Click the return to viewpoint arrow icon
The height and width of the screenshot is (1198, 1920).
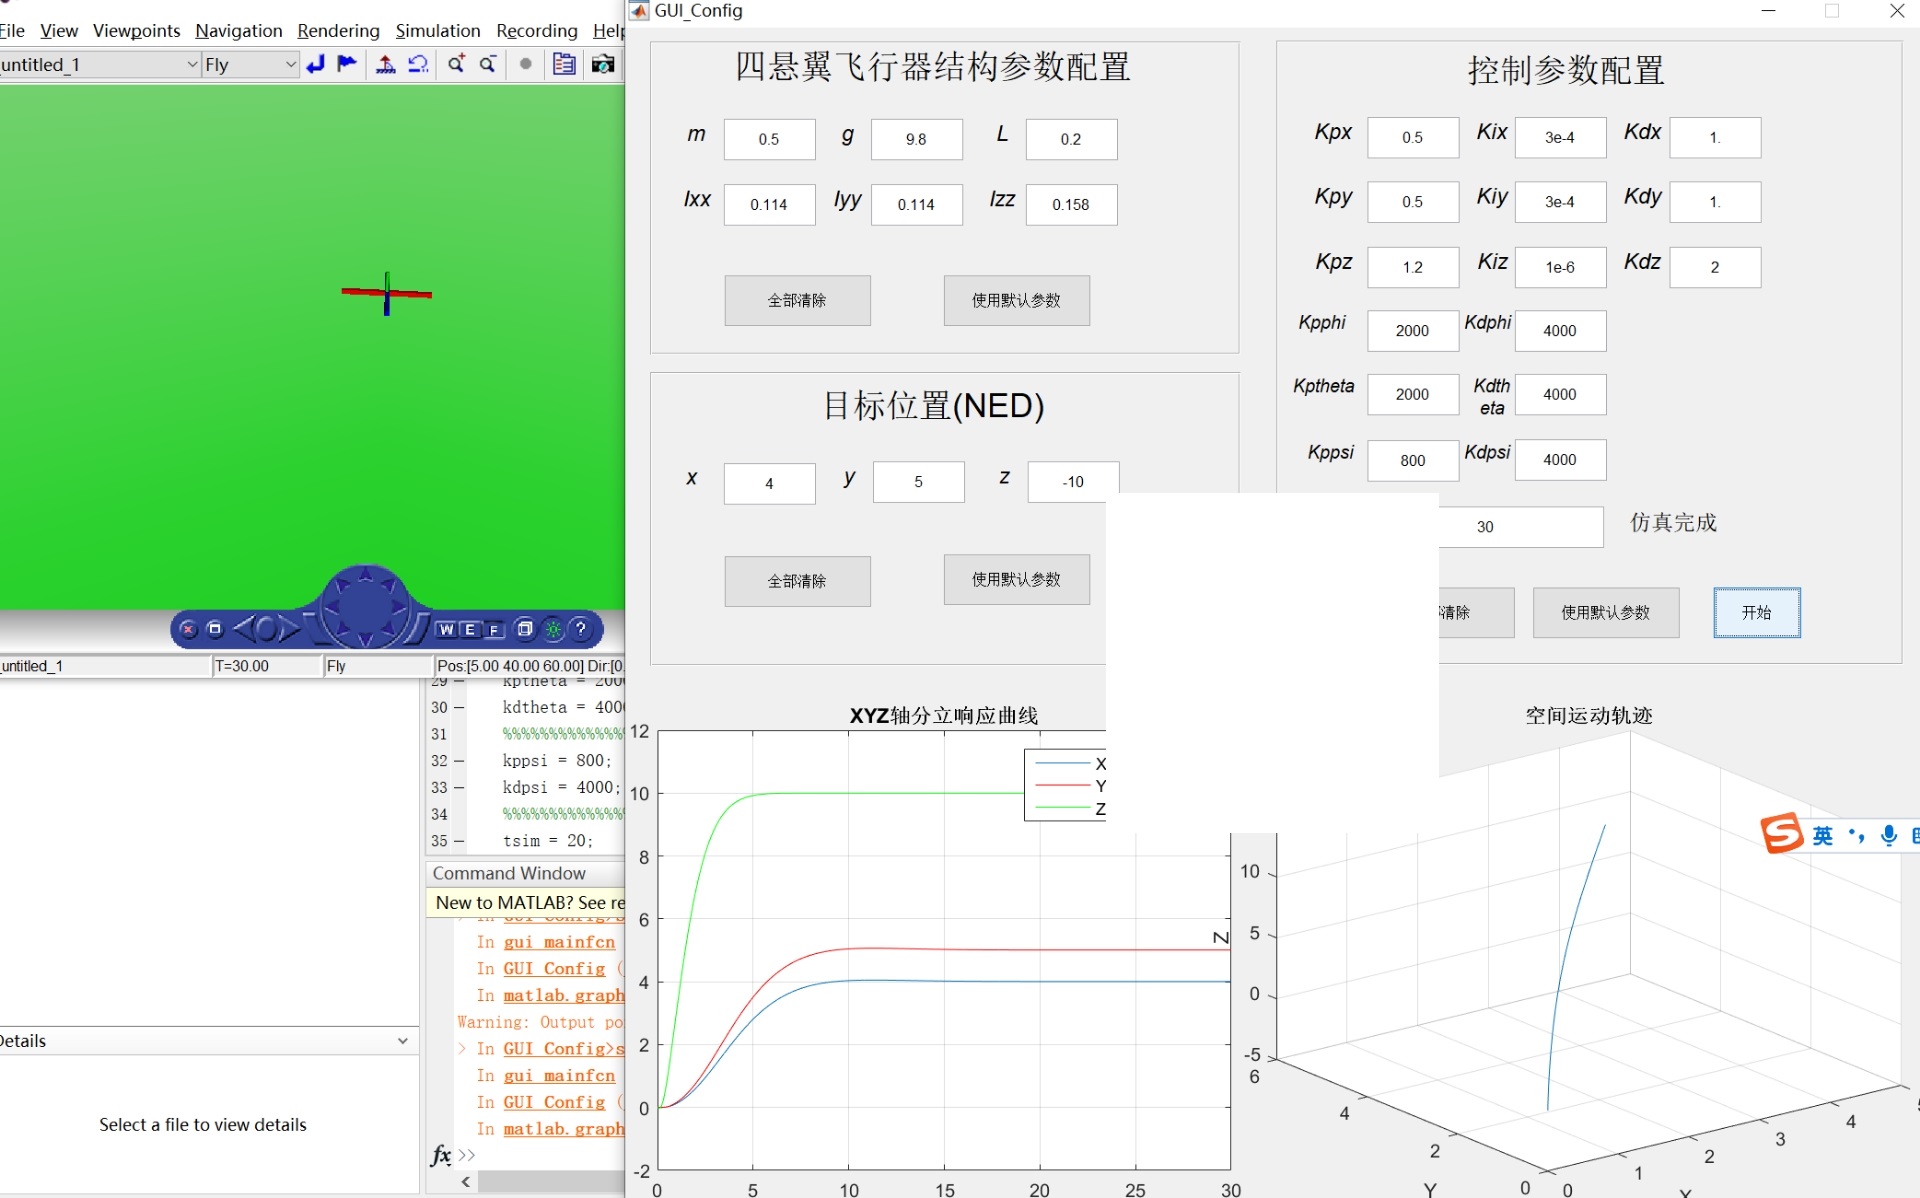tap(316, 64)
